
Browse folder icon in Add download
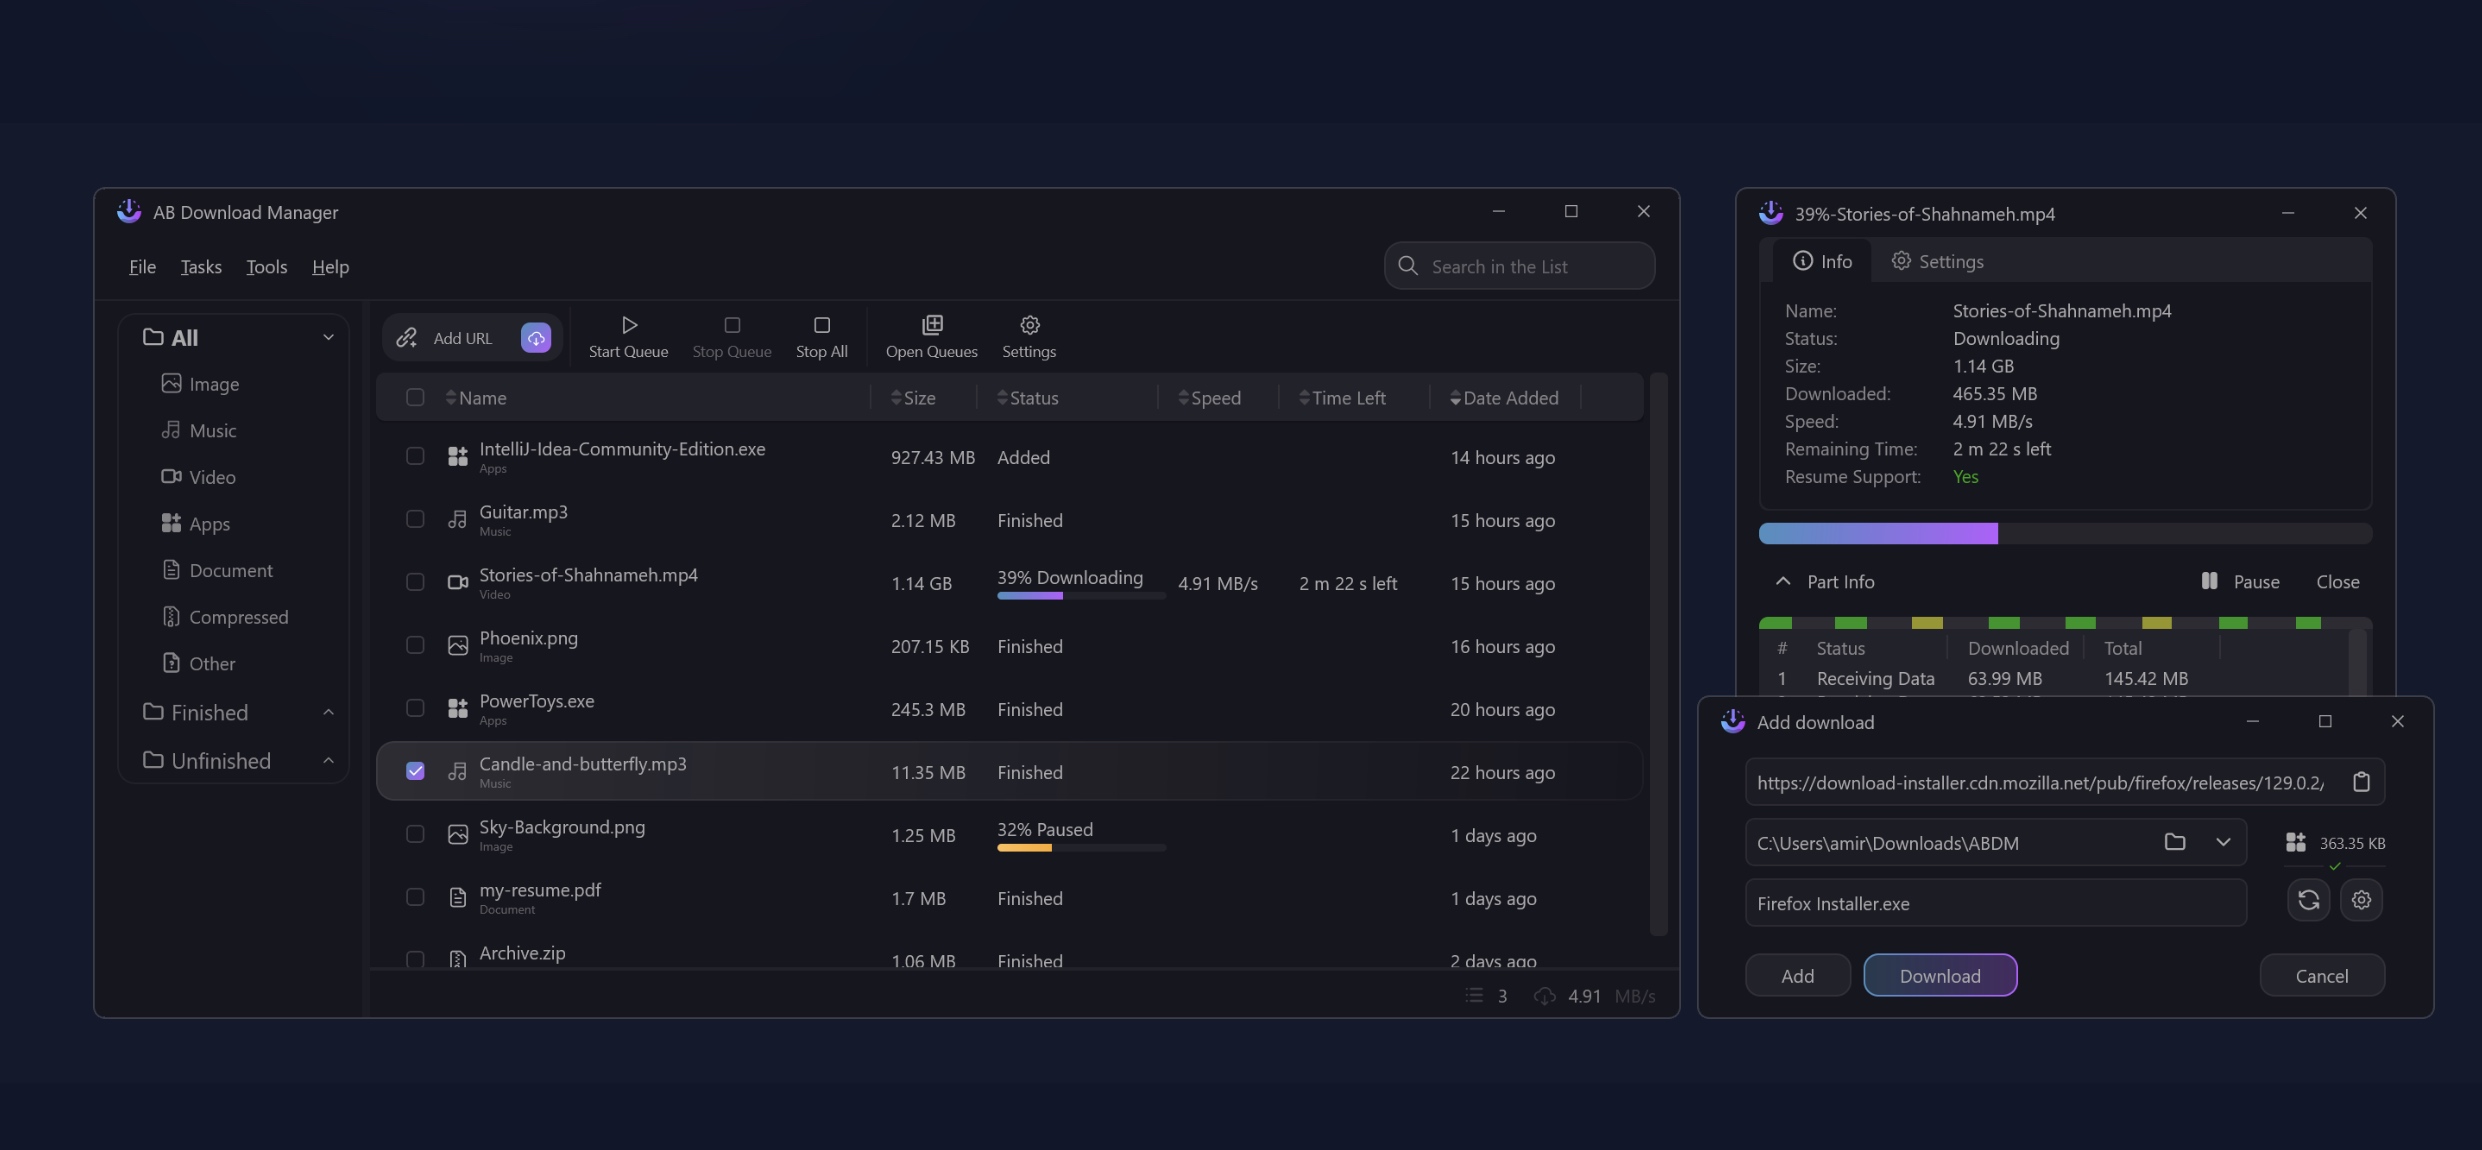point(2175,842)
